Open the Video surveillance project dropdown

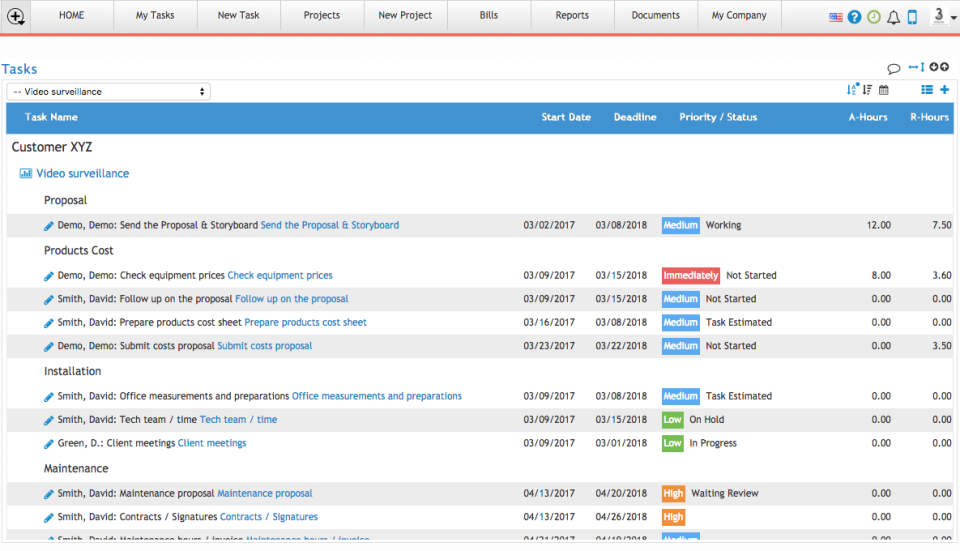(108, 92)
